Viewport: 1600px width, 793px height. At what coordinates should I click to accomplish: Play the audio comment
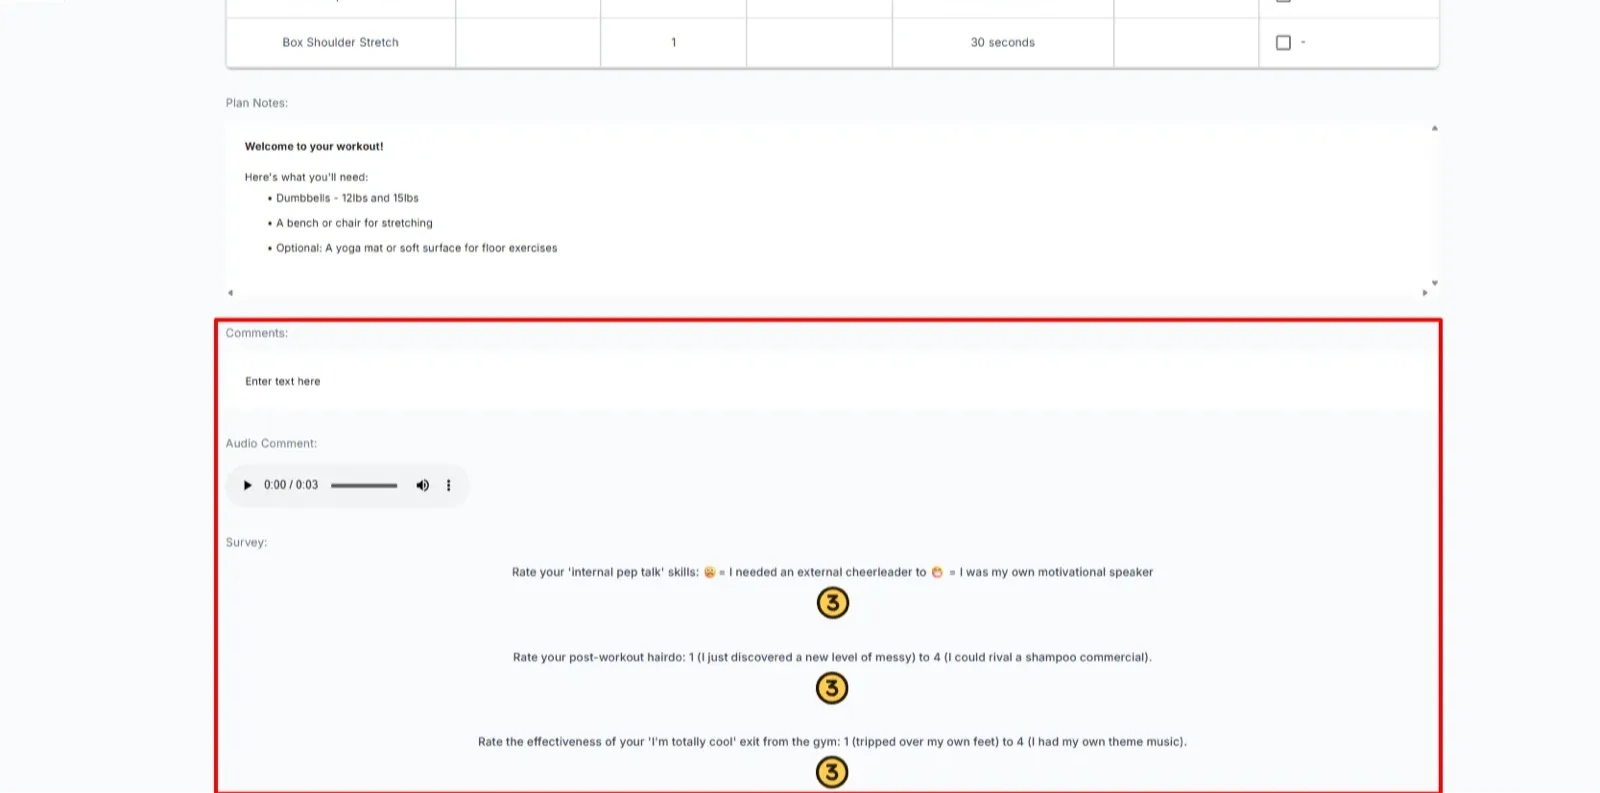tap(247, 485)
